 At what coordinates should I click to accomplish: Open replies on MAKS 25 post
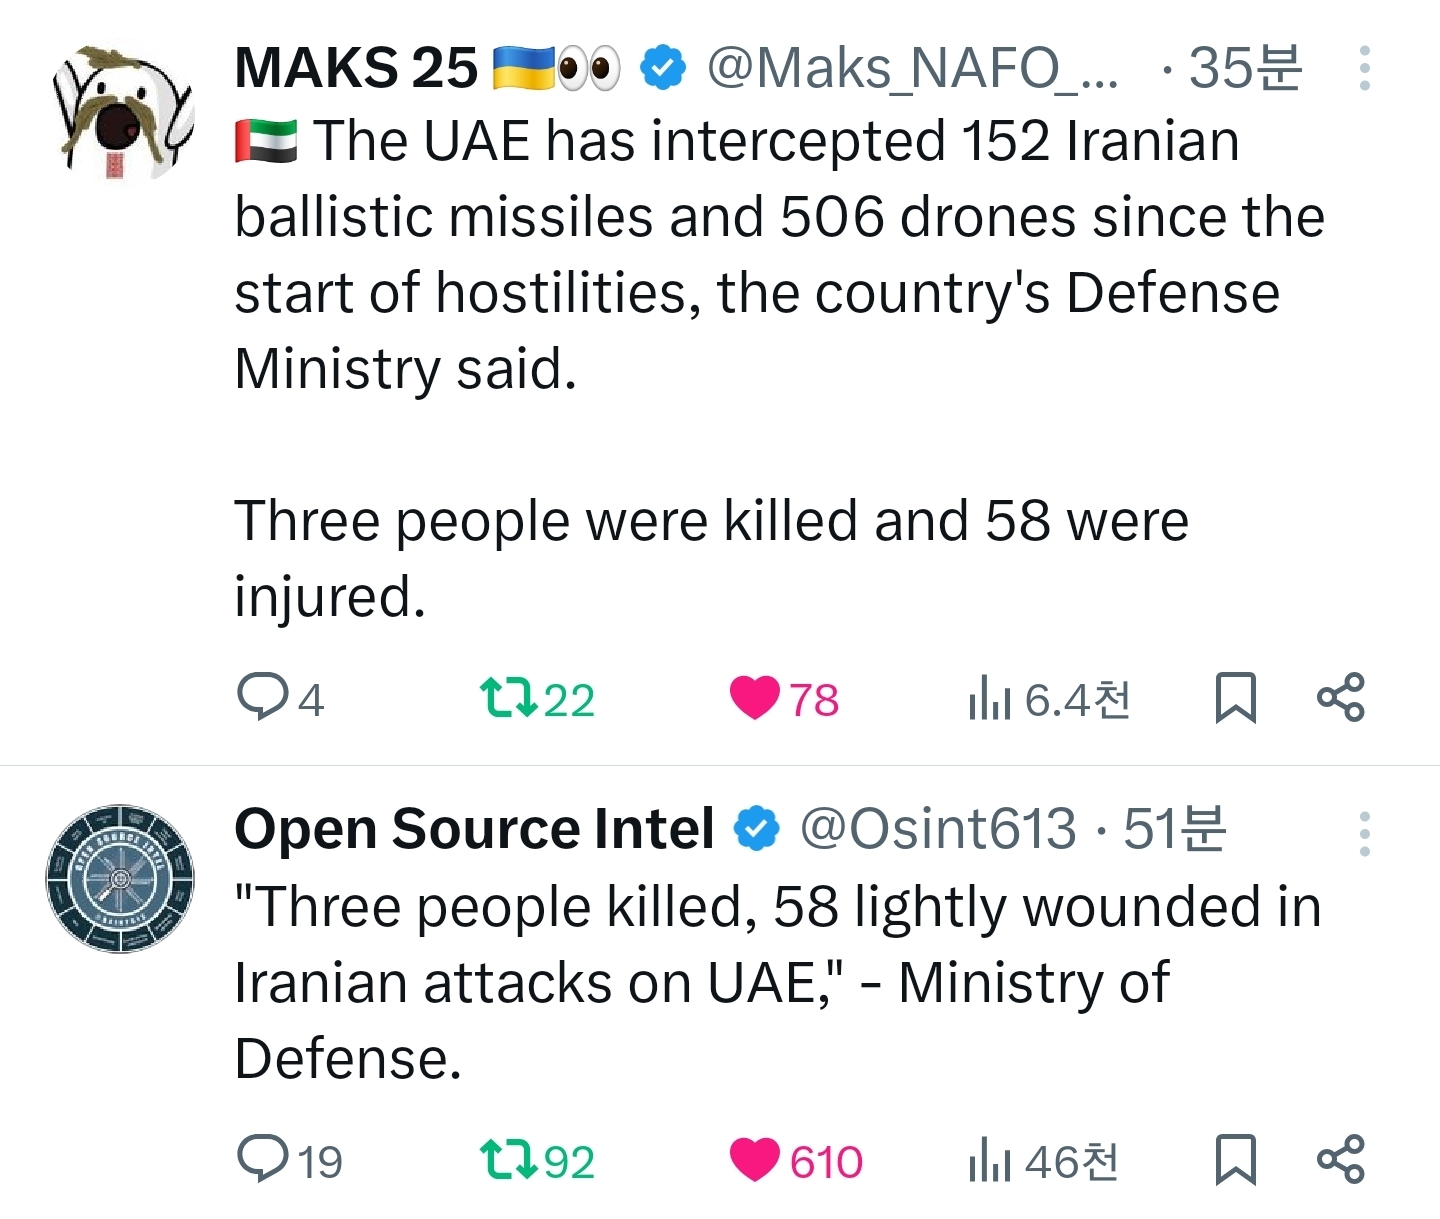(262, 697)
